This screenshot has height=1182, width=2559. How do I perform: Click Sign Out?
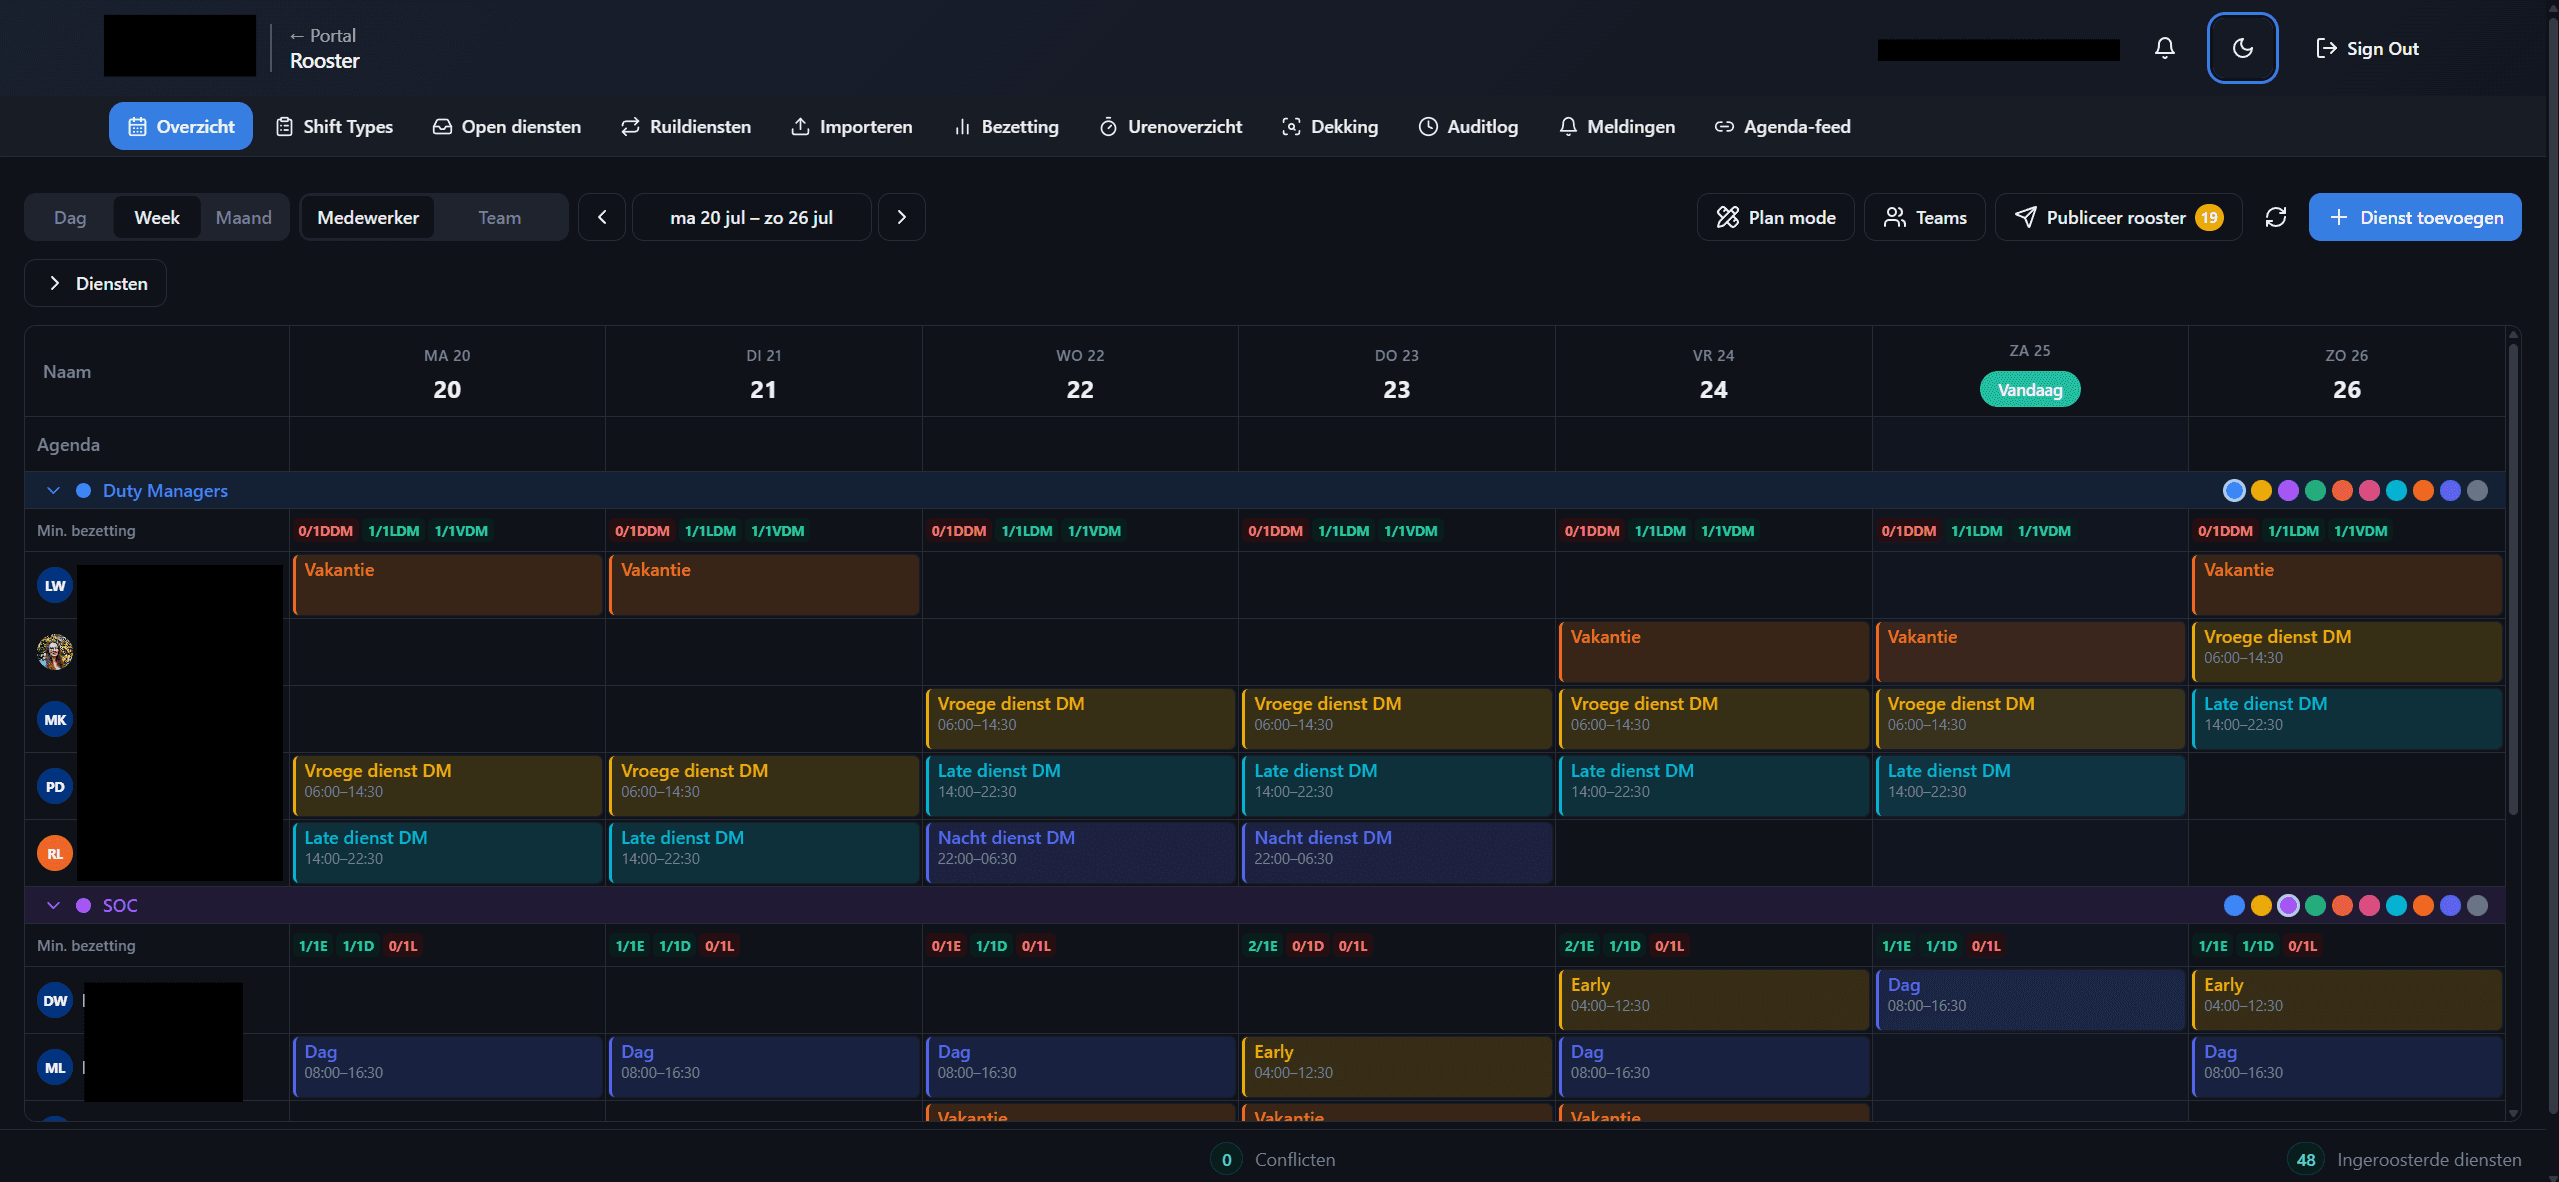point(2367,48)
